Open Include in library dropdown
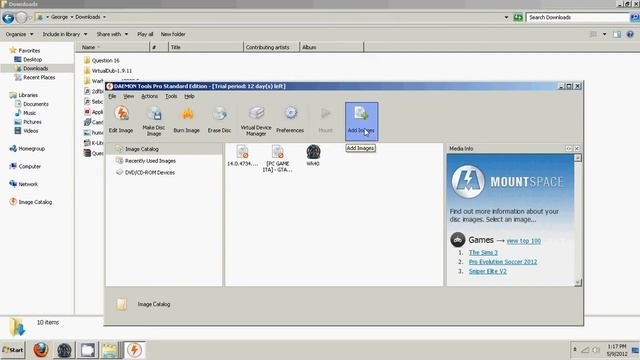 (65, 34)
